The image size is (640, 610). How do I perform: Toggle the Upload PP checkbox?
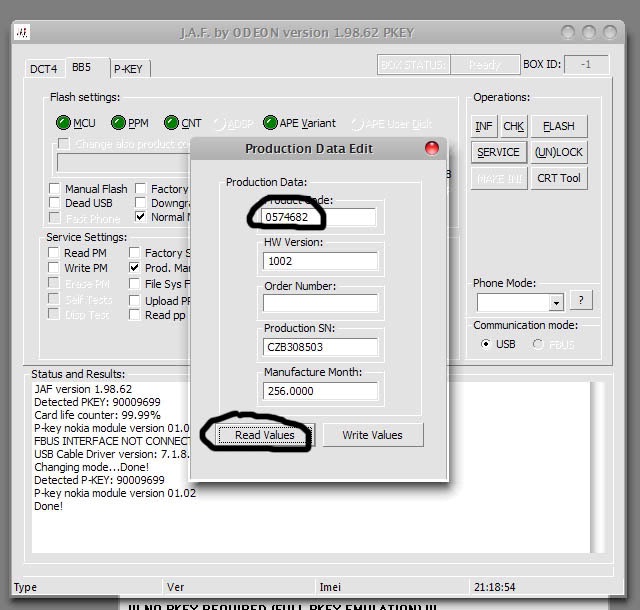coord(134,301)
